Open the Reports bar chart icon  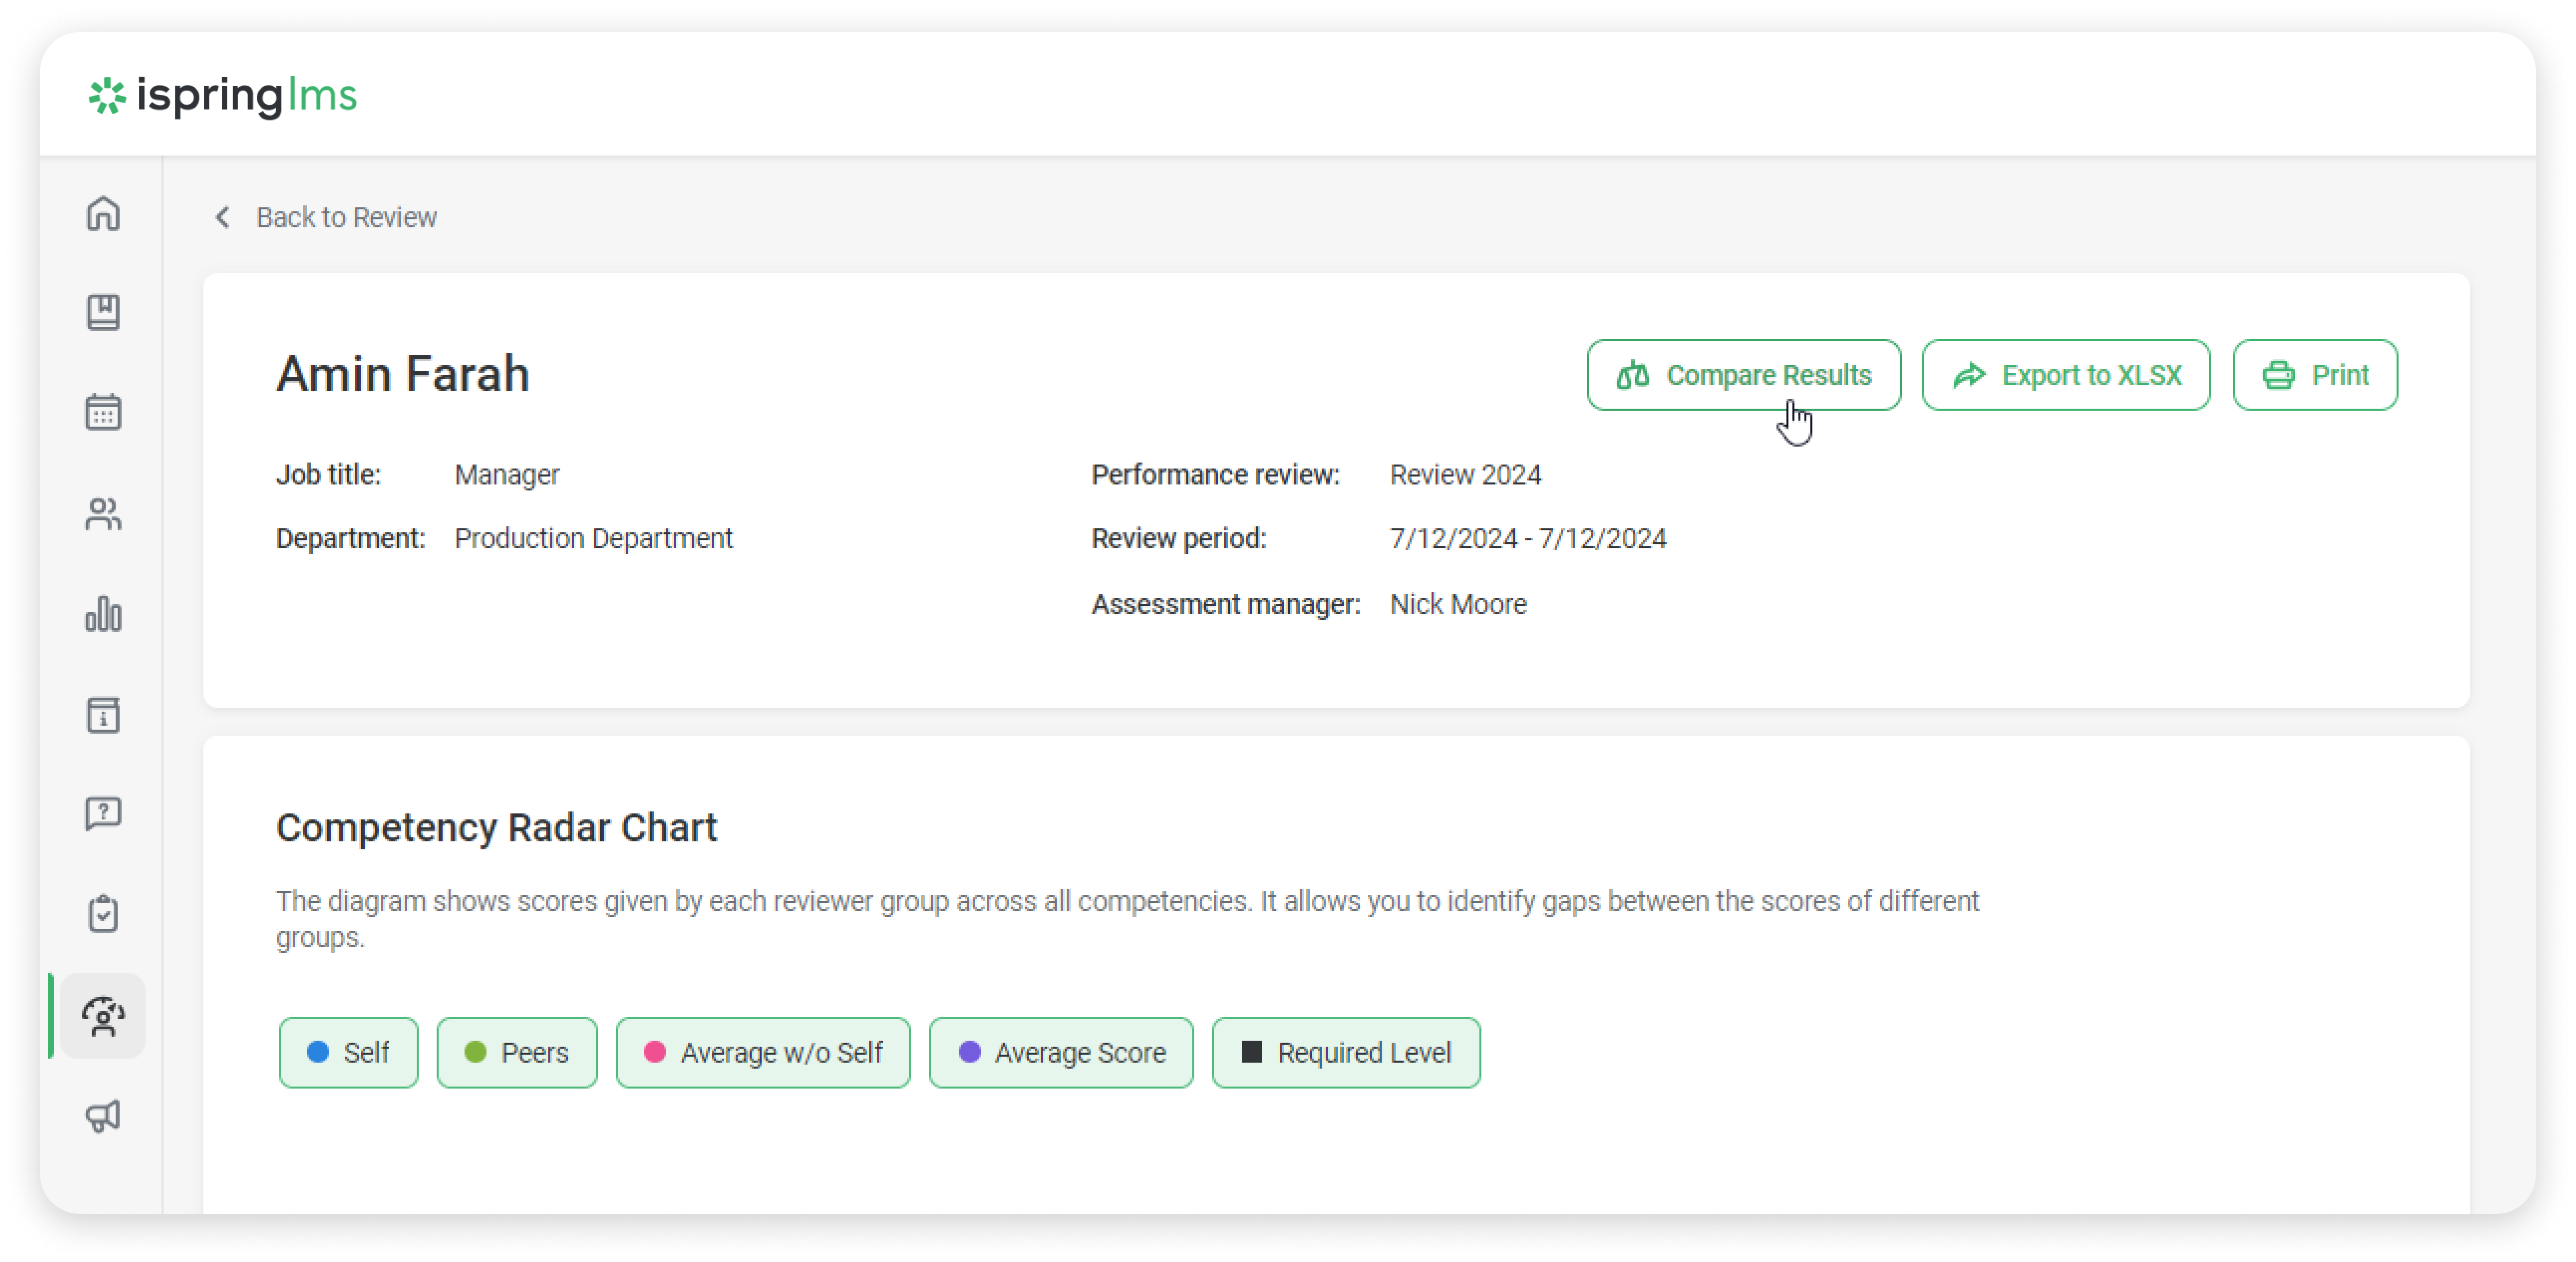coord(103,614)
